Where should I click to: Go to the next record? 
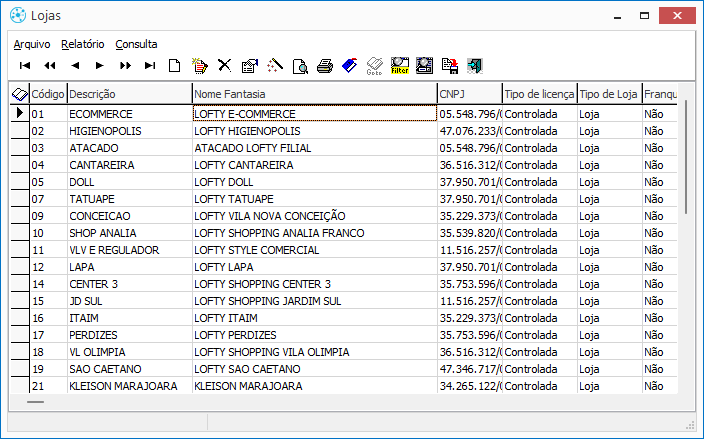coord(100,66)
